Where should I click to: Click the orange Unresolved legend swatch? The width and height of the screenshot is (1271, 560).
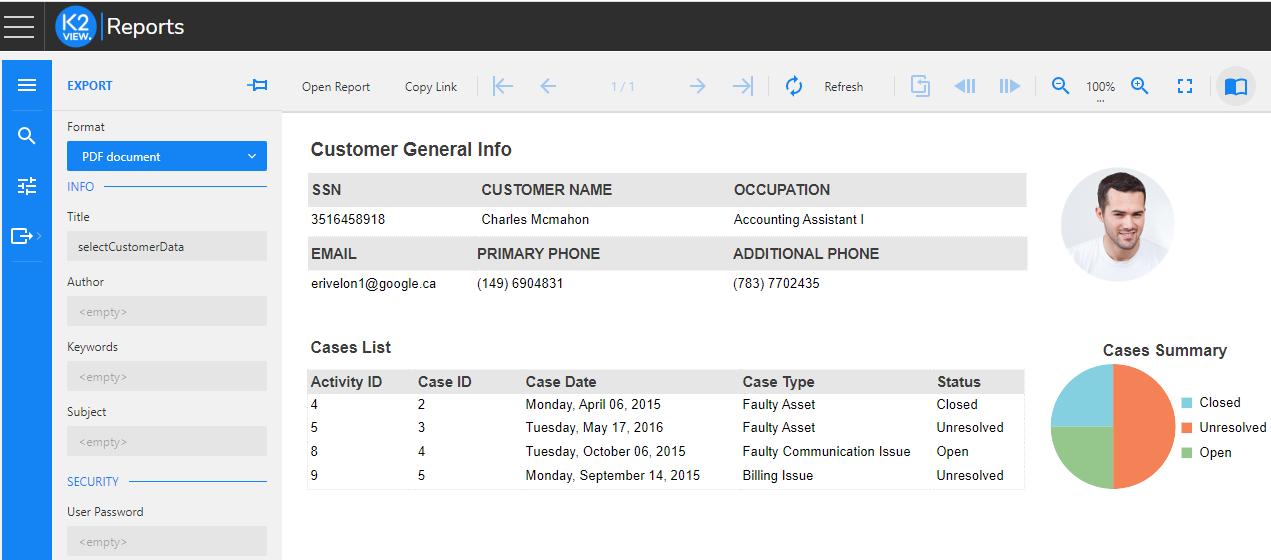1187,428
